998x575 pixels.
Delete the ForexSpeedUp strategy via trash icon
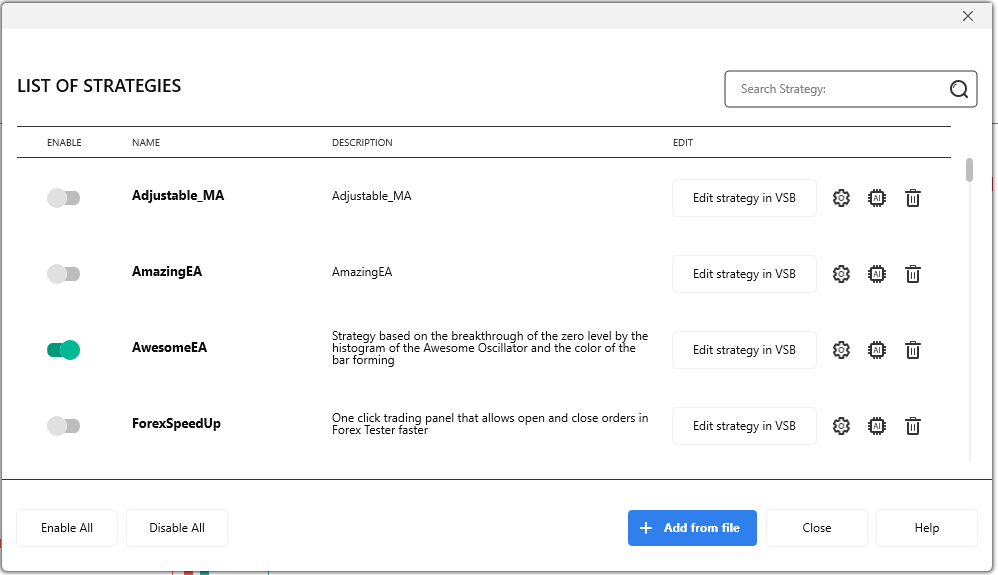pyautogui.click(x=913, y=426)
